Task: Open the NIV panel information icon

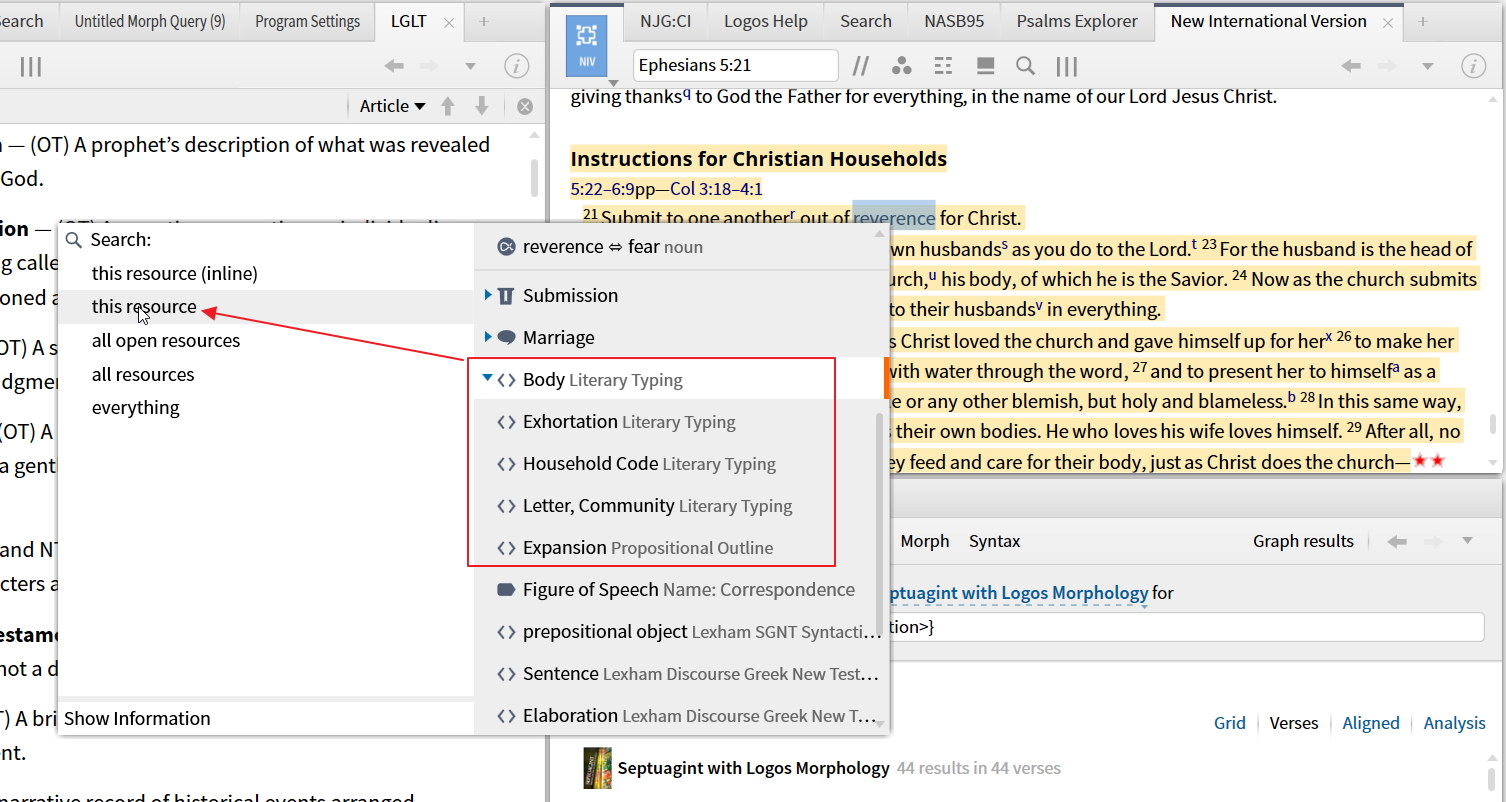Action: 1473,66
